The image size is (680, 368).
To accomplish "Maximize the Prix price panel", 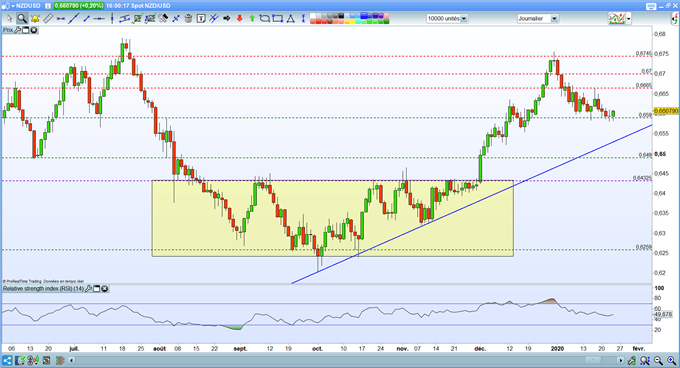I will [x=25, y=30].
